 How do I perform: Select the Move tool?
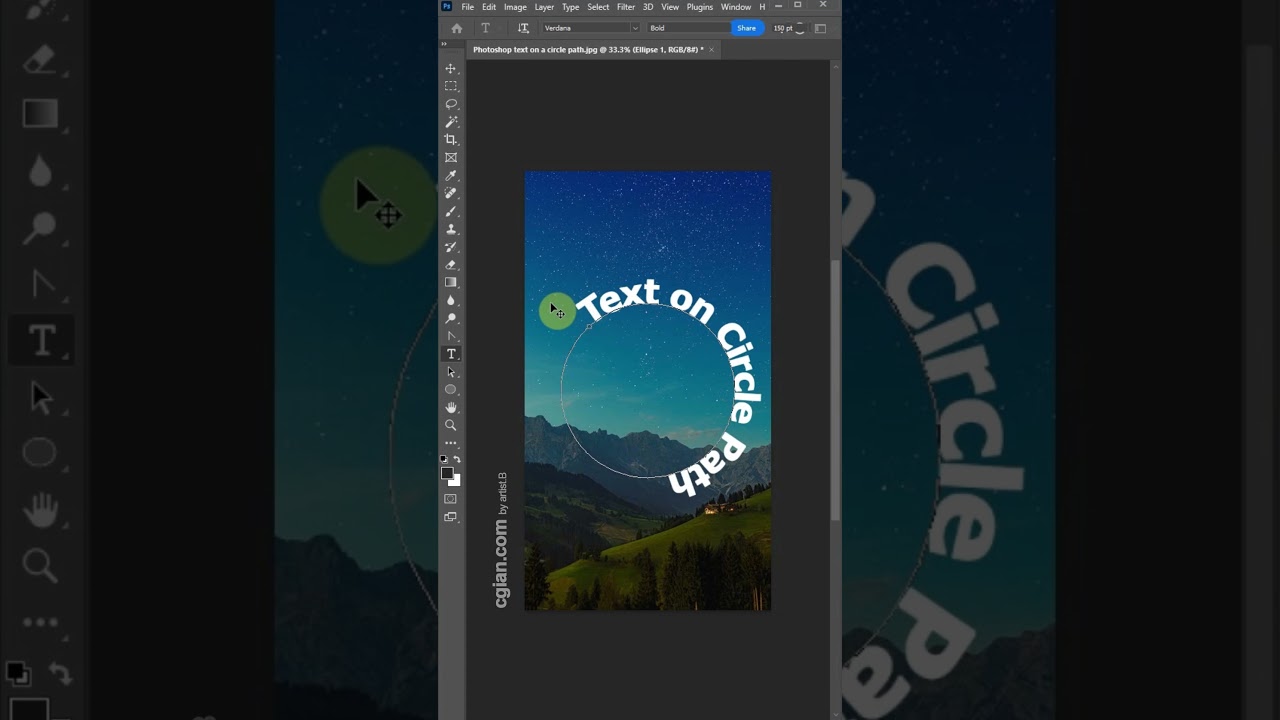(451, 68)
